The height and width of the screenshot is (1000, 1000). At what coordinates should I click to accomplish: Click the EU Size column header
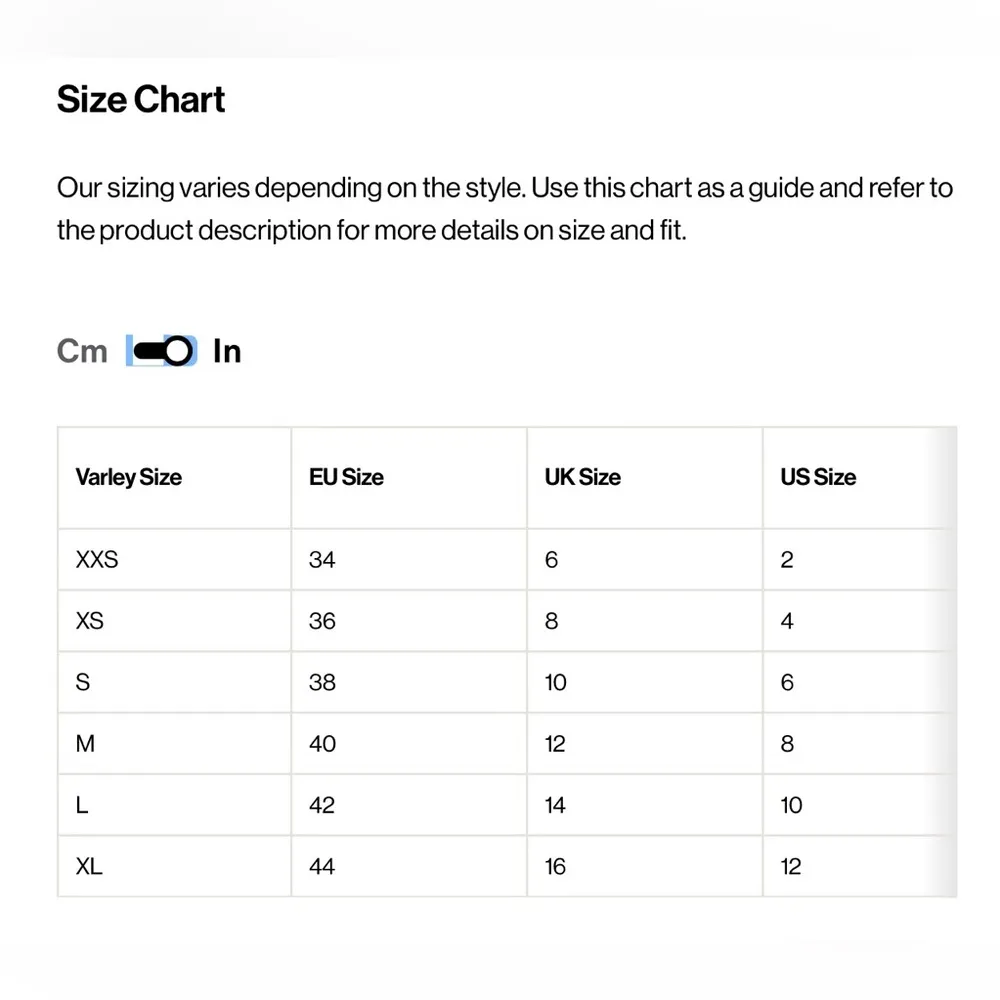(346, 477)
